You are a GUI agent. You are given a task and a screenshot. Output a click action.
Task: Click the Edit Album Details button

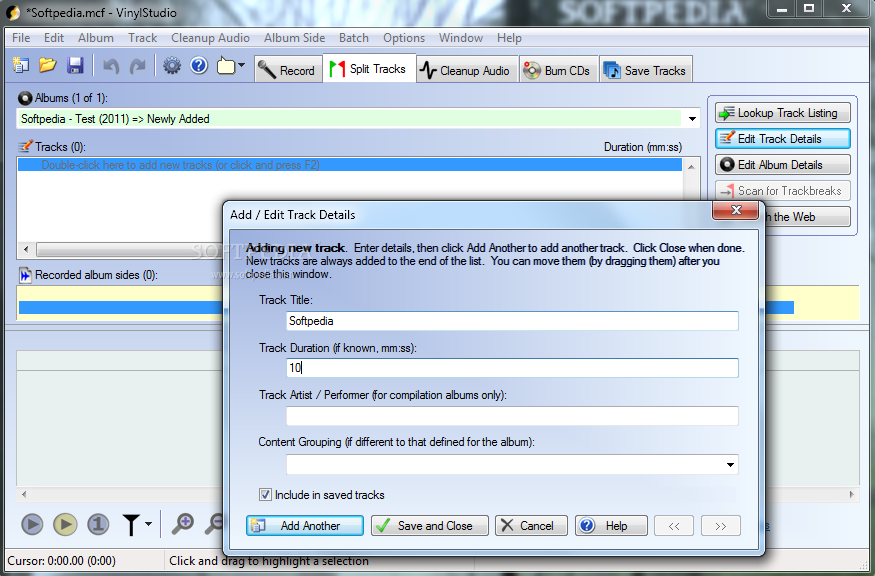(782, 165)
